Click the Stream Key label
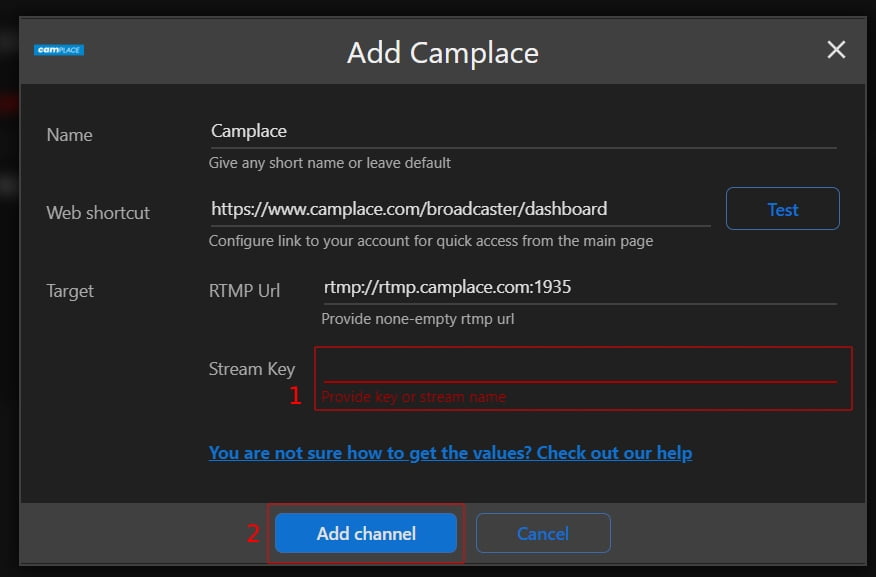The width and height of the screenshot is (876, 577). (x=251, y=369)
